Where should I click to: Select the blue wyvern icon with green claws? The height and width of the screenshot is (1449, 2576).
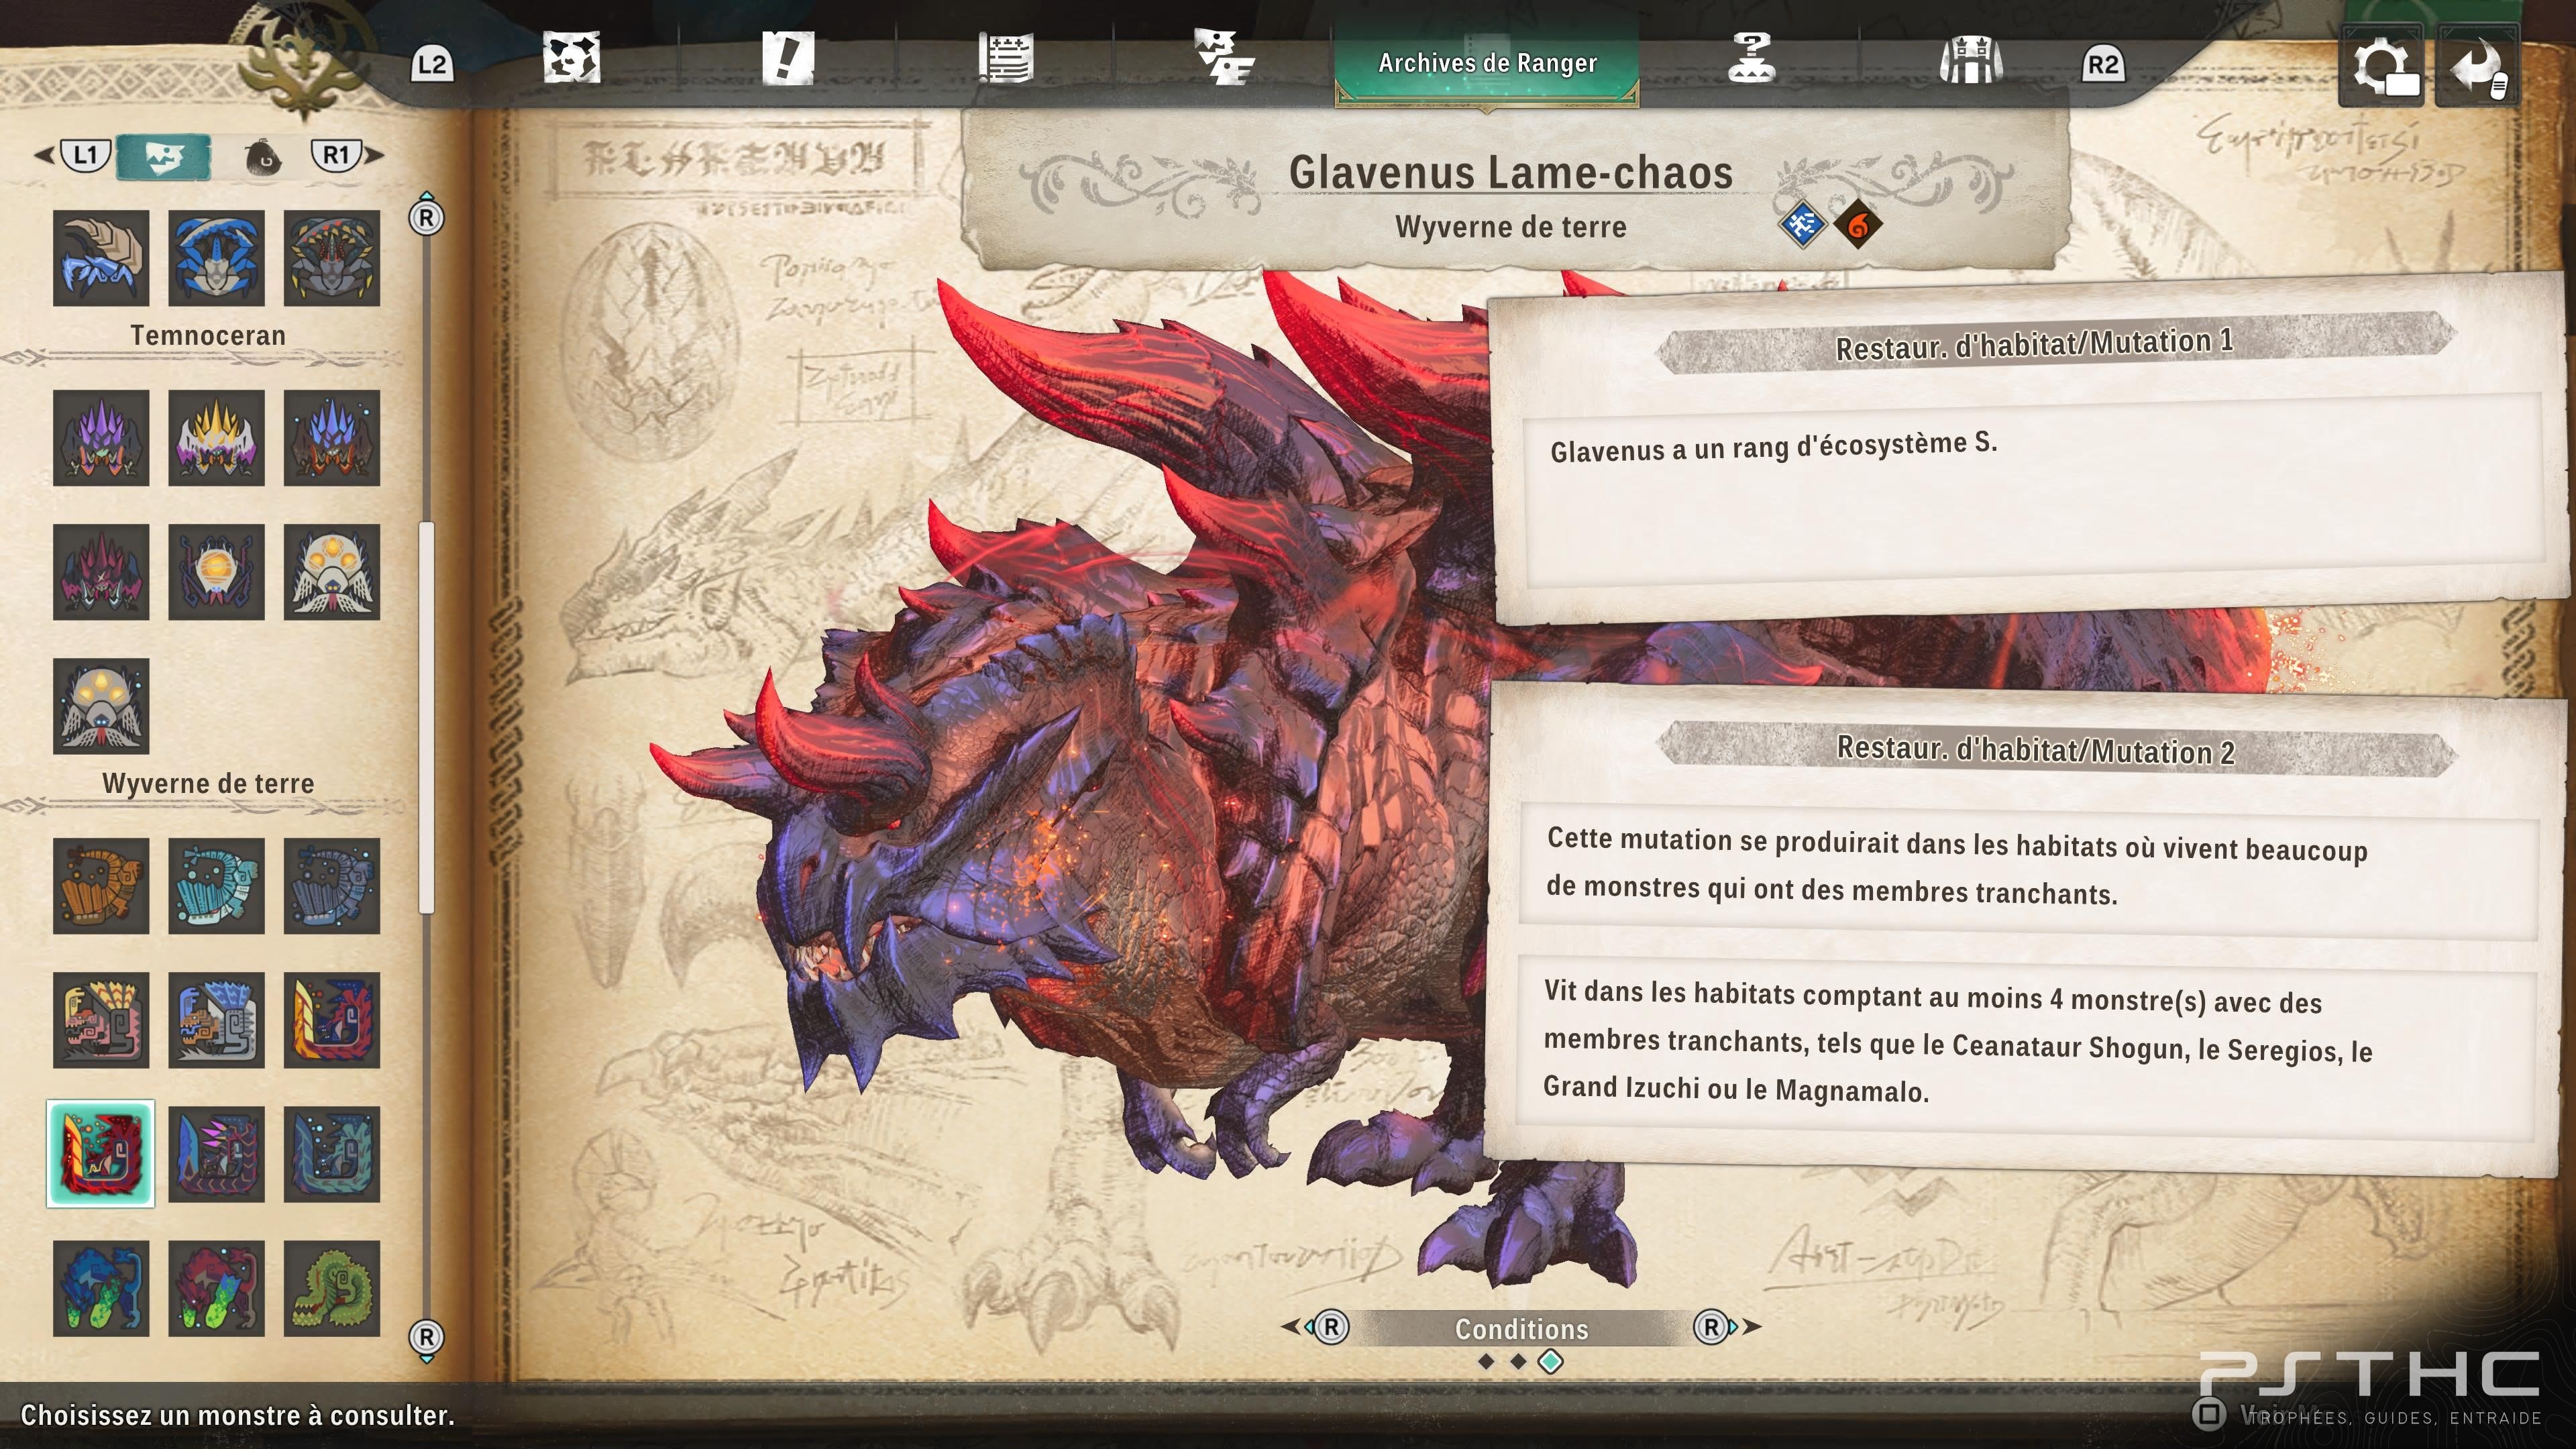(101, 1288)
